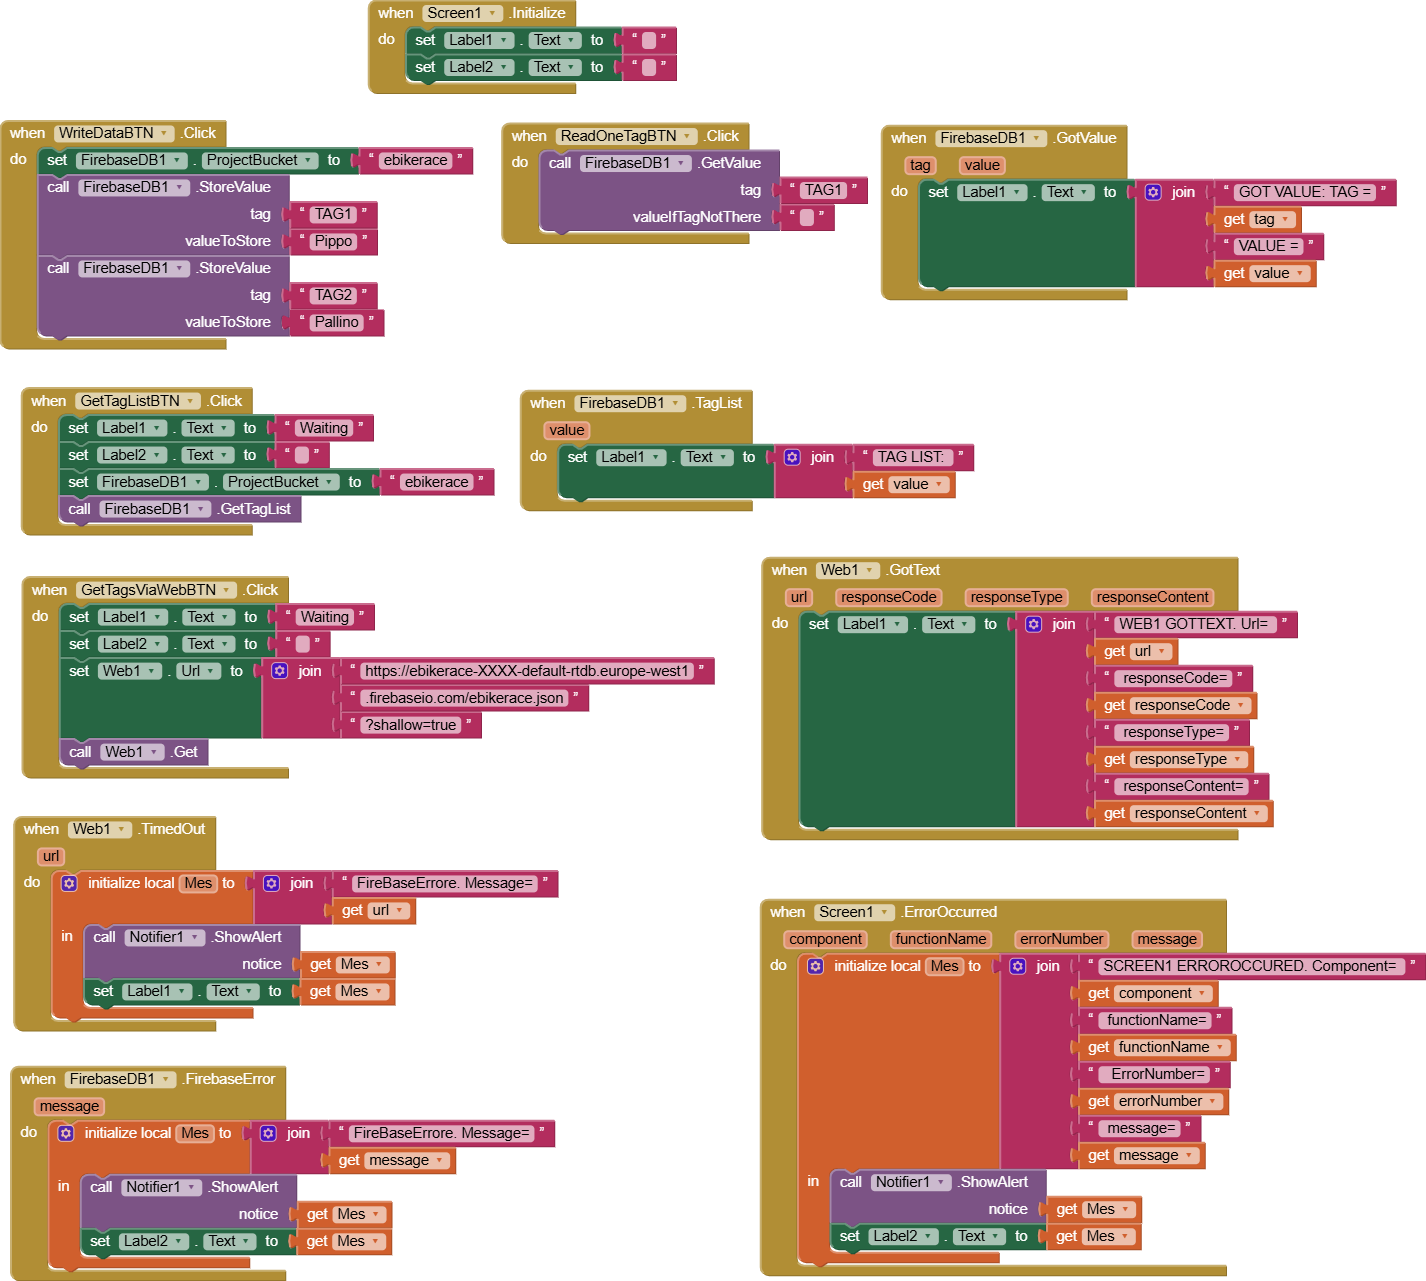The width and height of the screenshot is (1426, 1281).
Task: Open the WriteDataBTN component dropdown
Action: coord(164,133)
